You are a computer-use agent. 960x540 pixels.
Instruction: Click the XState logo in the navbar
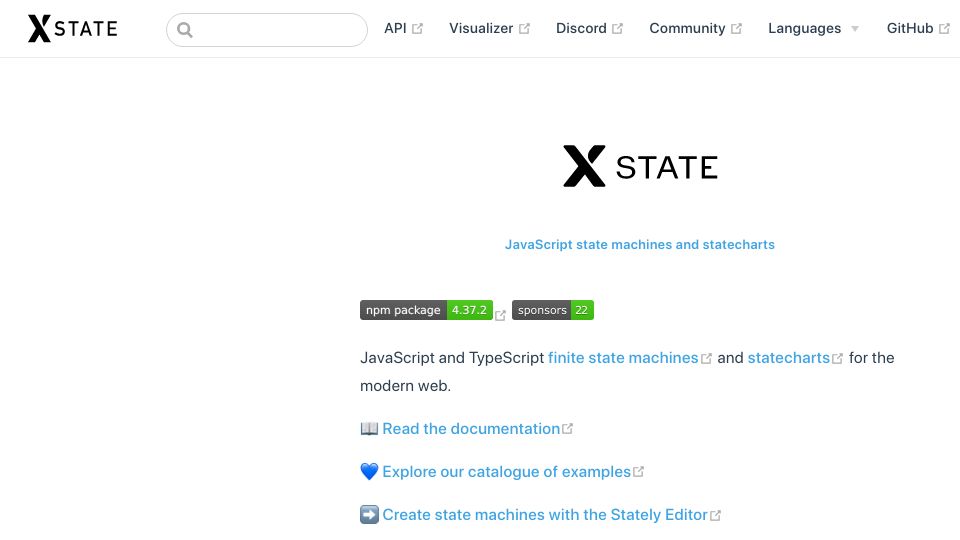tap(72, 29)
